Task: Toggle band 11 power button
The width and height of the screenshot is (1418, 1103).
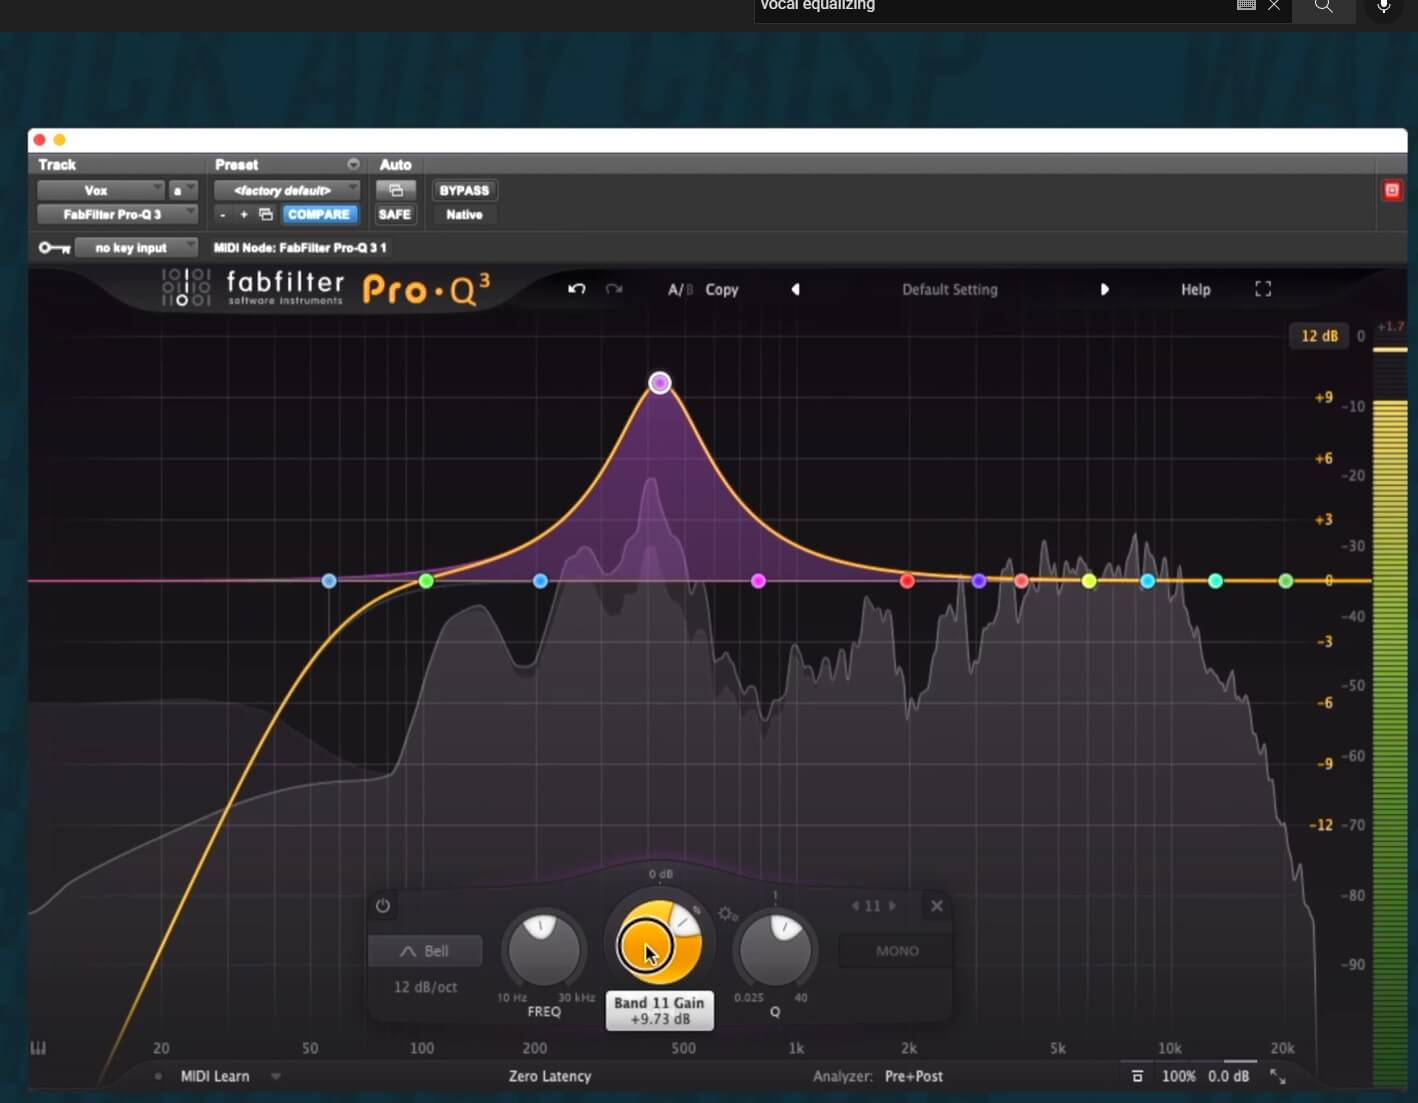Action: [x=383, y=906]
